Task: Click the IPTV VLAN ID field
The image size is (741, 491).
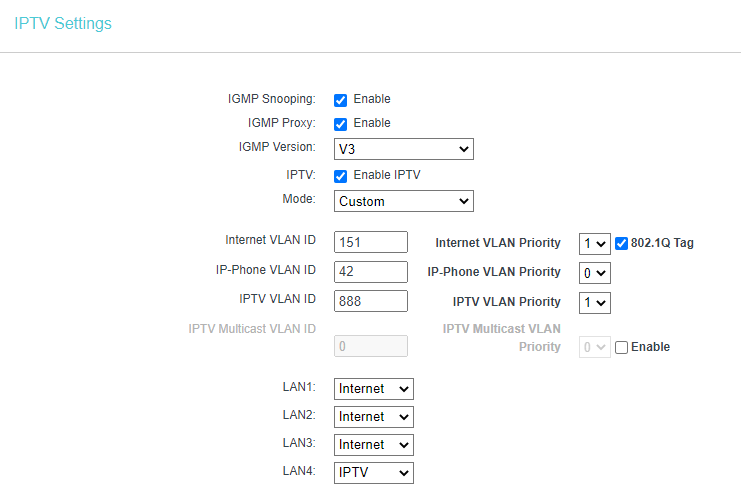Action: click(370, 301)
